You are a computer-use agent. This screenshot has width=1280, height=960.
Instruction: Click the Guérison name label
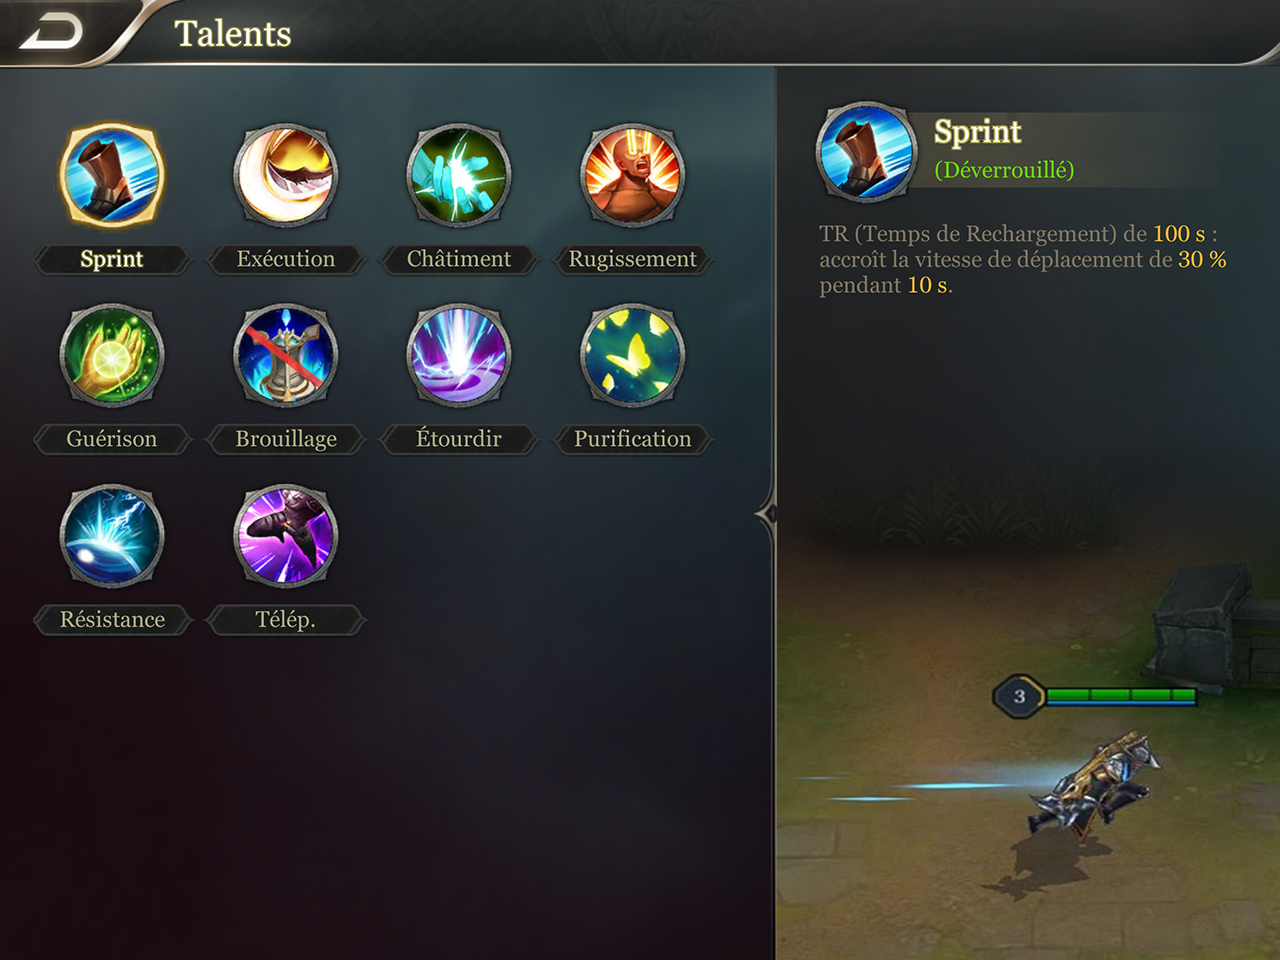(x=112, y=439)
